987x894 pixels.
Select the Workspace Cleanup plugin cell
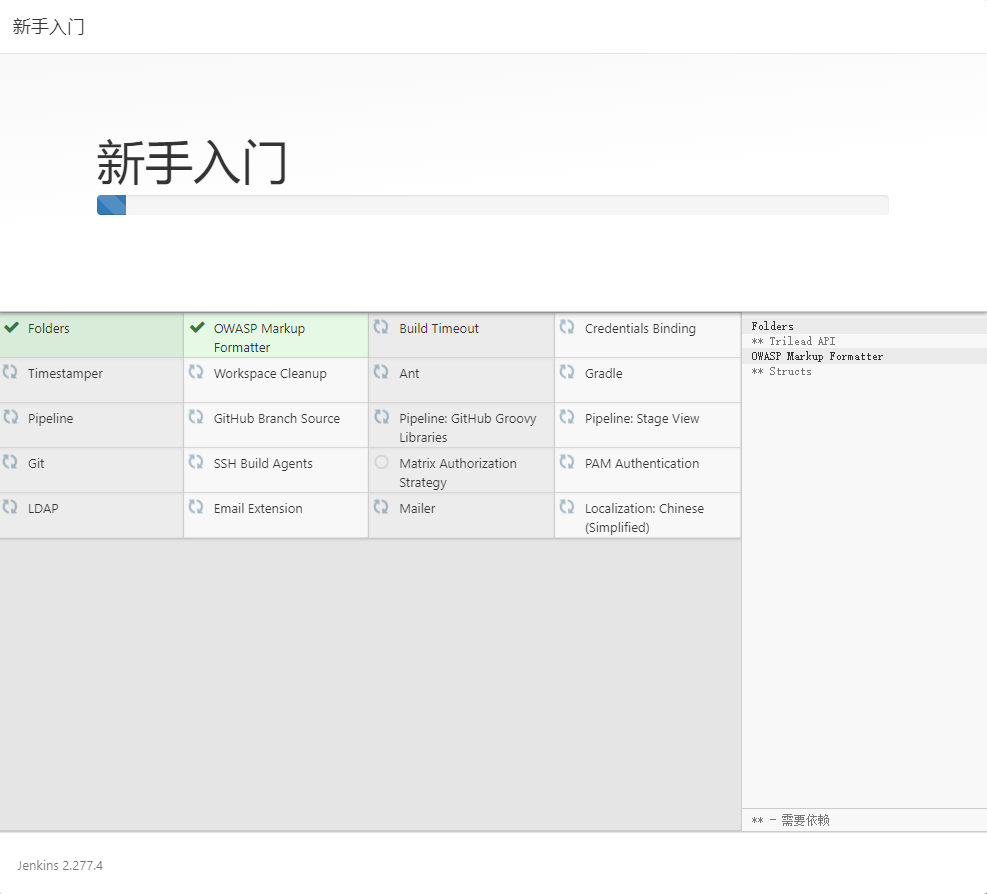click(x=270, y=372)
